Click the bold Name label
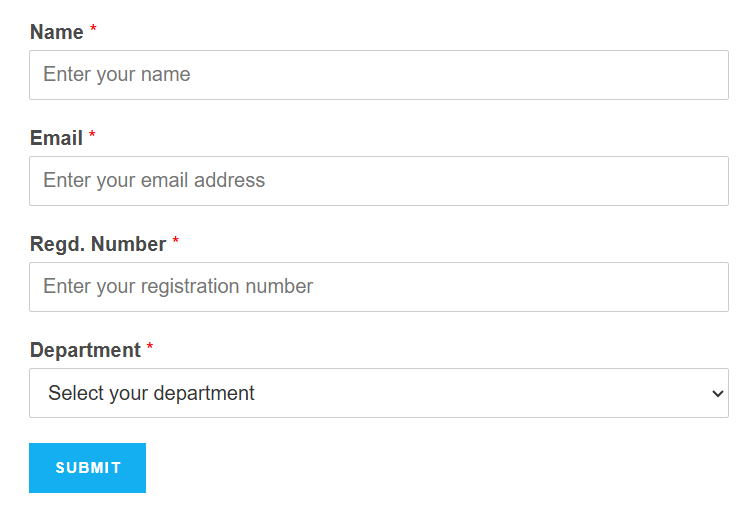The width and height of the screenshot is (754, 514). click(x=57, y=32)
